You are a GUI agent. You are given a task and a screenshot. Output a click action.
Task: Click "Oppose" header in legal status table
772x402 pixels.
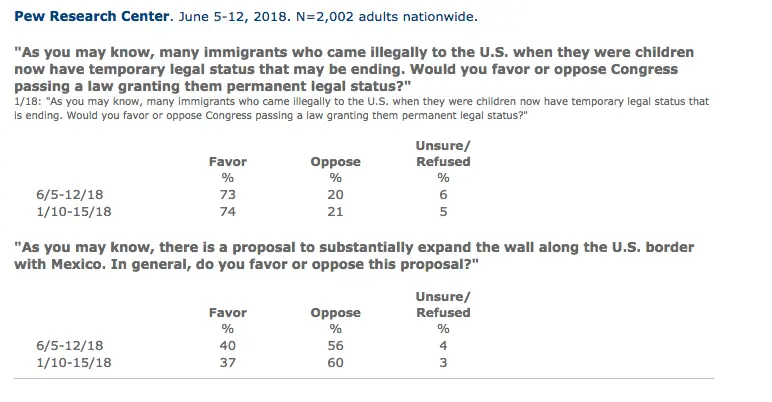(x=335, y=161)
